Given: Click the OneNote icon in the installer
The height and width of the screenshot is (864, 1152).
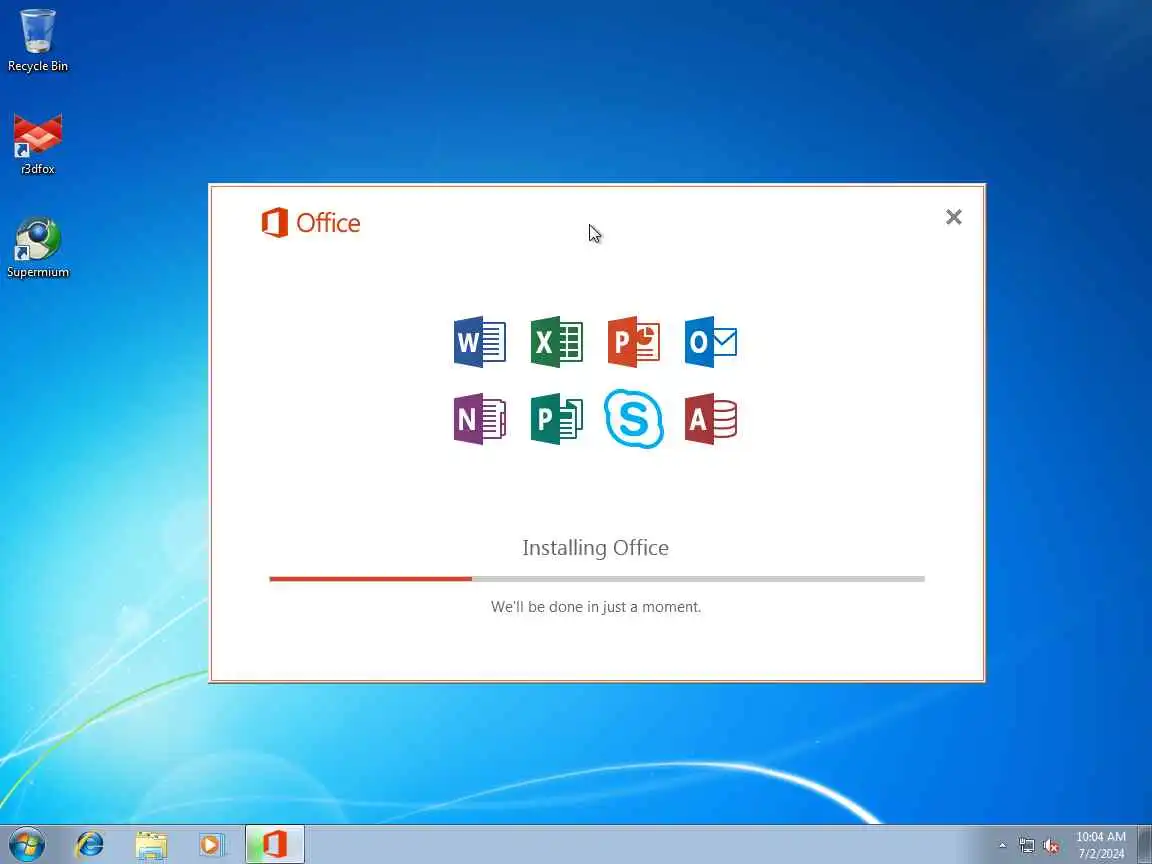Looking at the screenshot, I should (479, 419).
